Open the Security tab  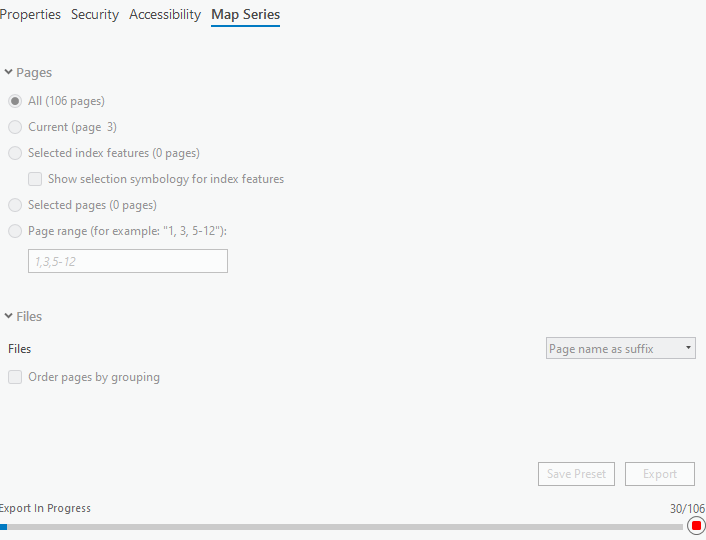[x=95, y=15]
